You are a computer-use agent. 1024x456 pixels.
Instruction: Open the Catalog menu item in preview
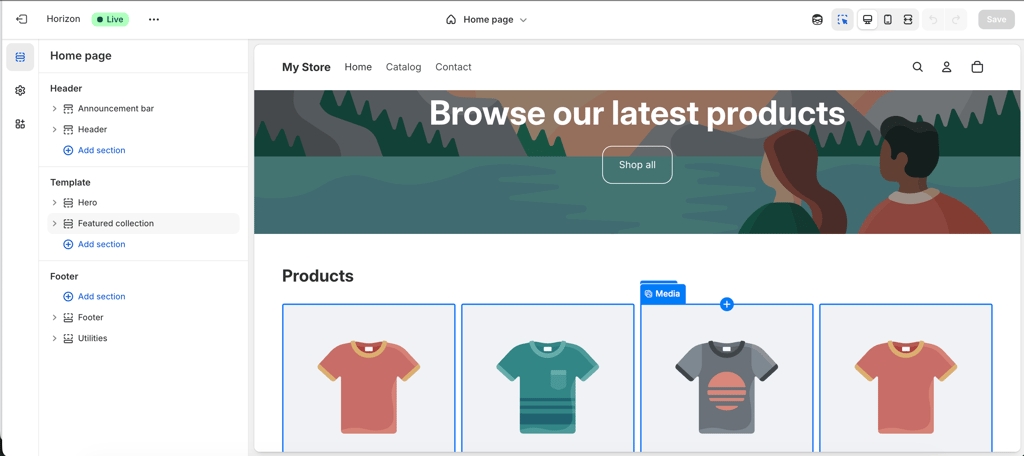click(x=404, y=67)
